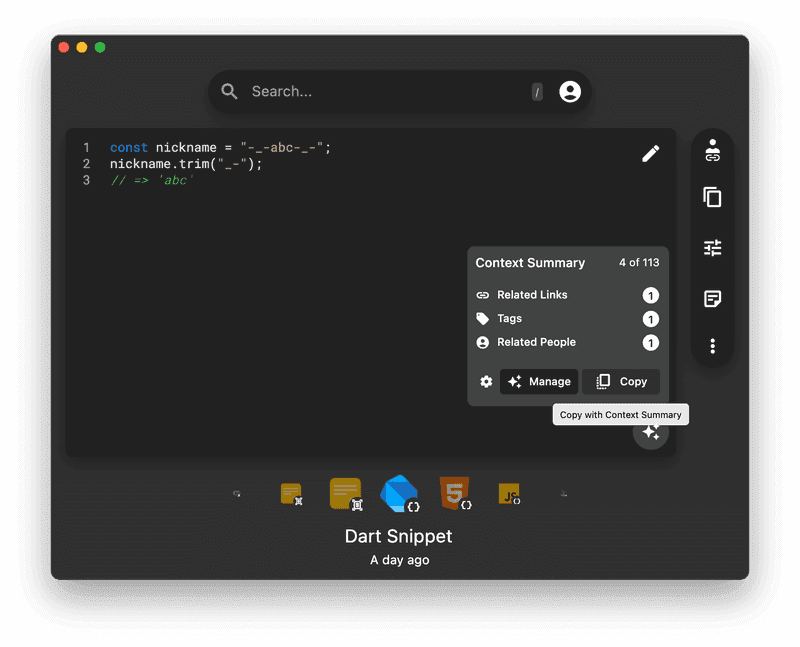Open the filters/settings sliders icon in sidebar
This screenshot has width=800, height=647.
(x=712, y=247)
